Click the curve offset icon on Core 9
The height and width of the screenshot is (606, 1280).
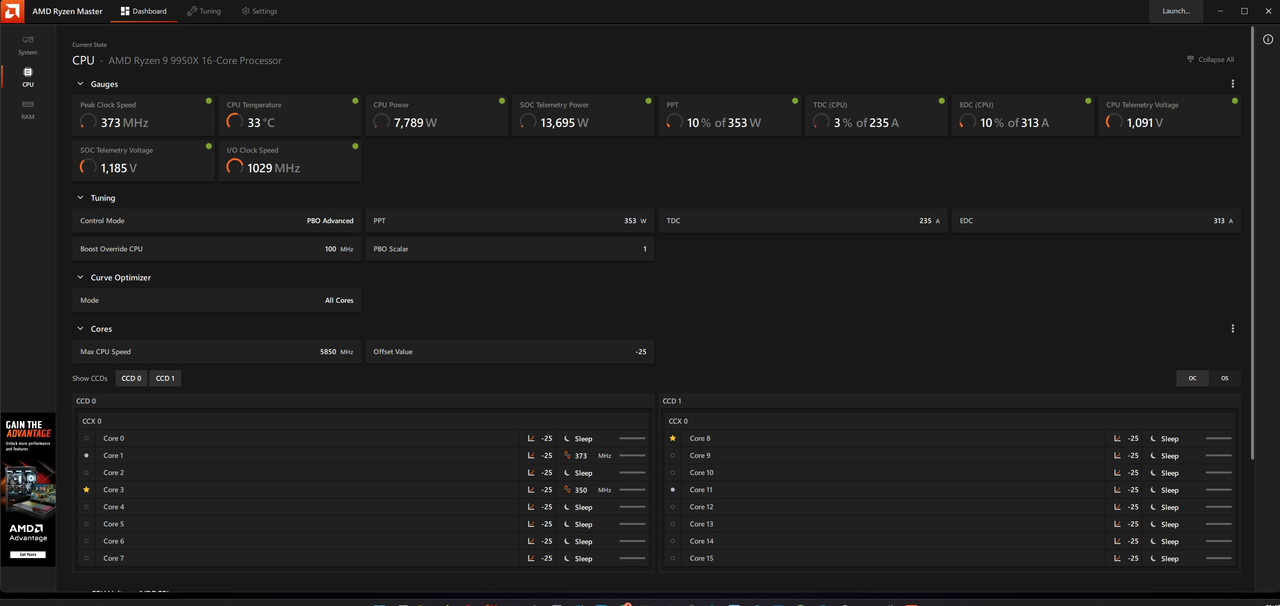[1118, 456]
